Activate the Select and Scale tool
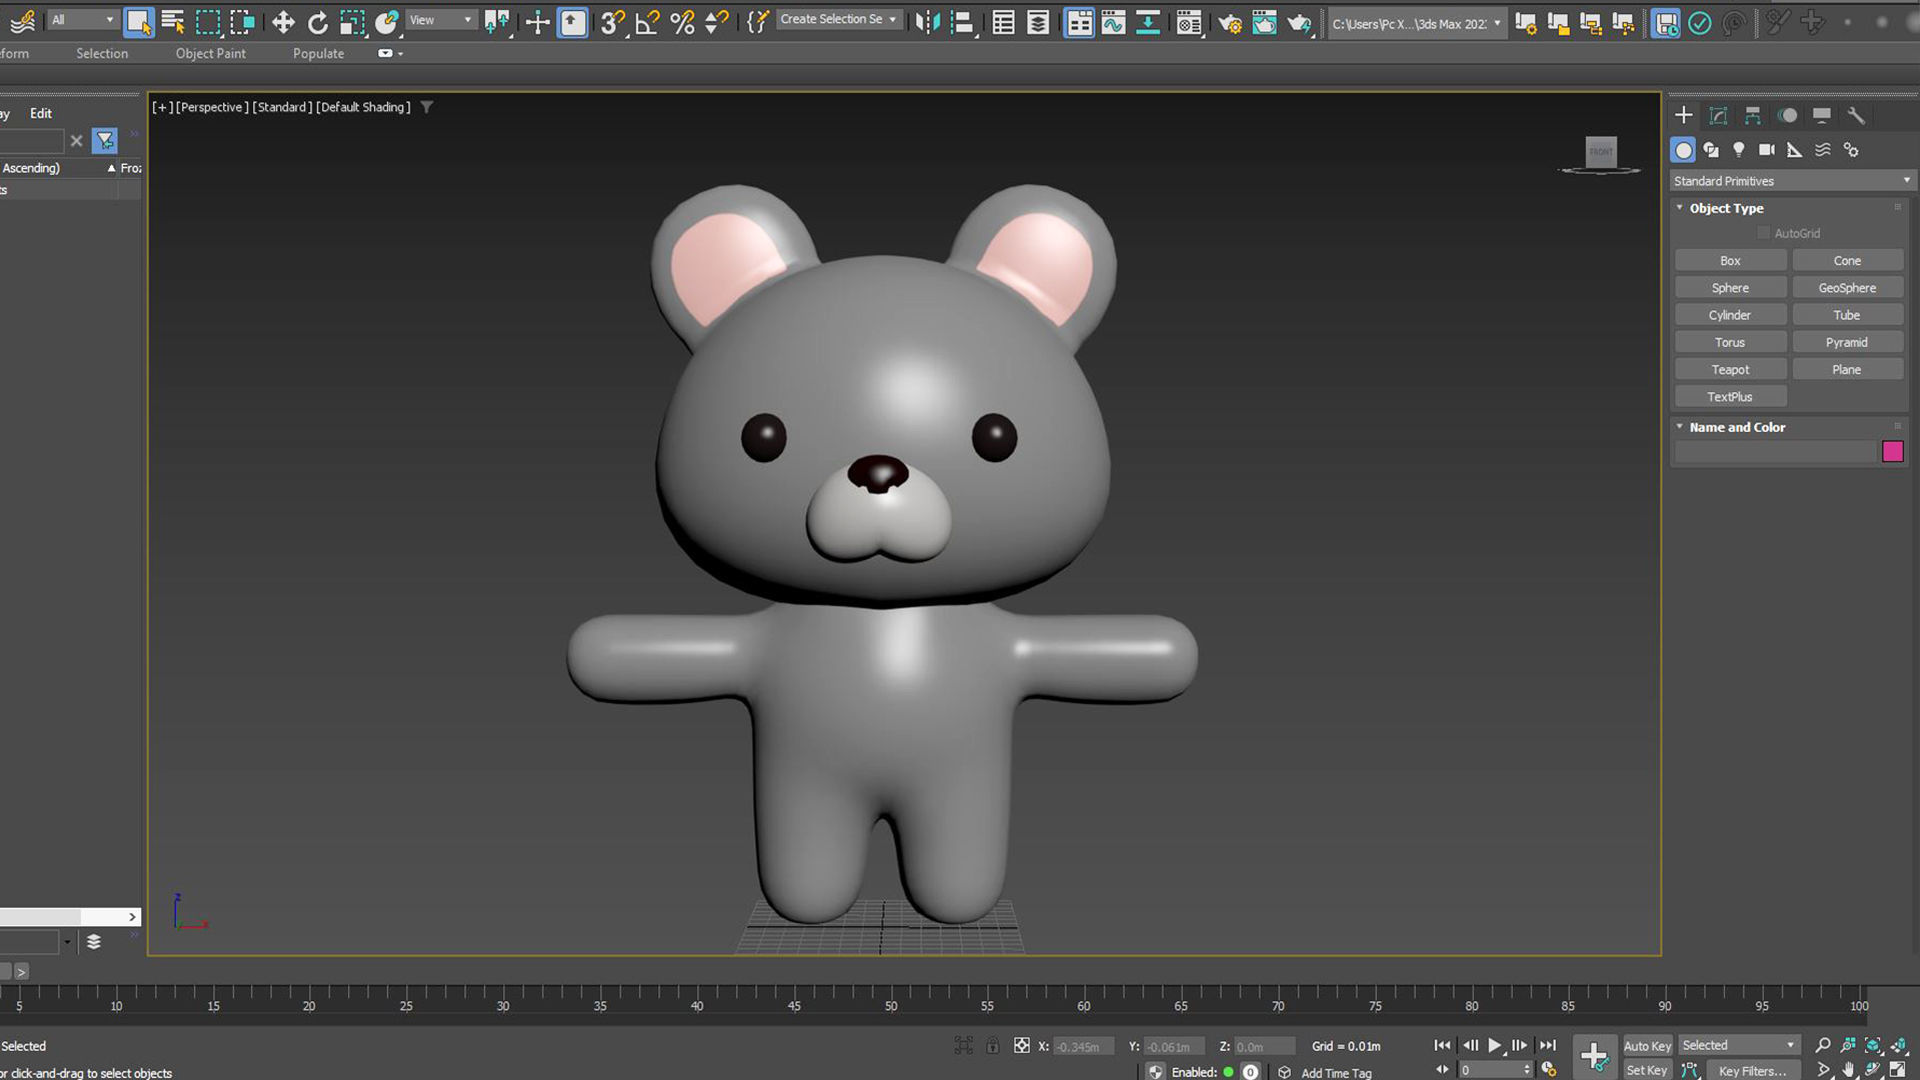 [x=352, y=21]
